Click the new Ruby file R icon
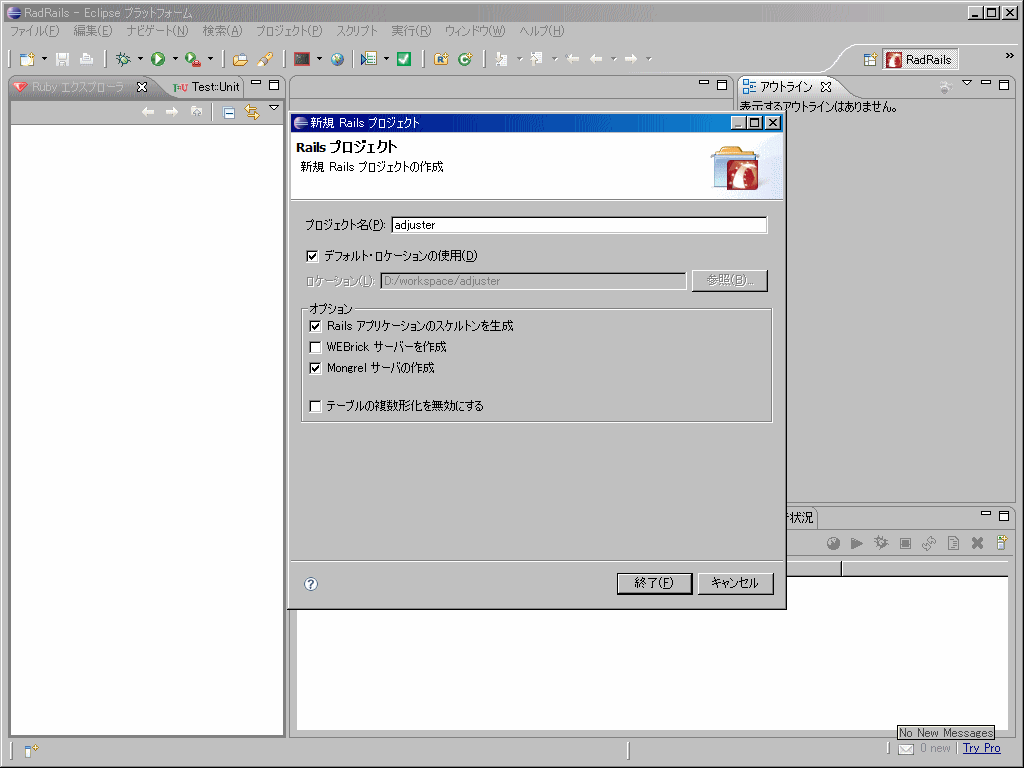Viewport: 1024px width, 768px height. tap(441, 59)
